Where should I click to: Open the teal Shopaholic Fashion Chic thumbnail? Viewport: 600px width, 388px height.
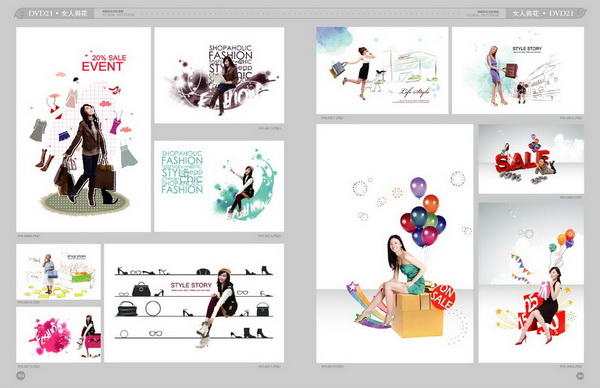click(219, 186)
